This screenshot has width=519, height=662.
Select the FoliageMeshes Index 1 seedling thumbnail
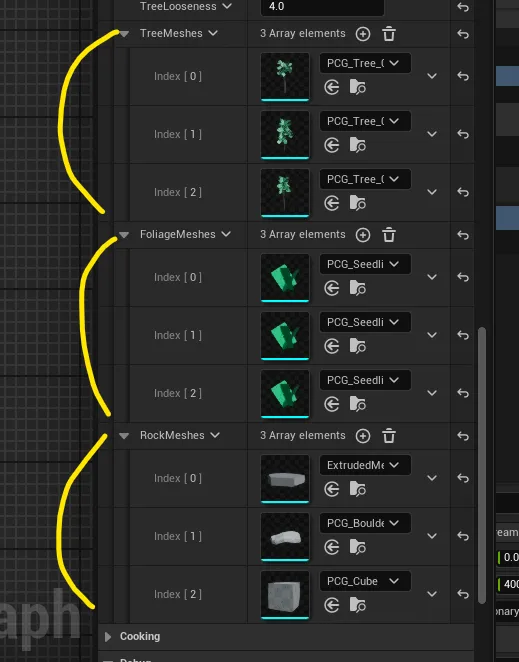coord(285,336)
